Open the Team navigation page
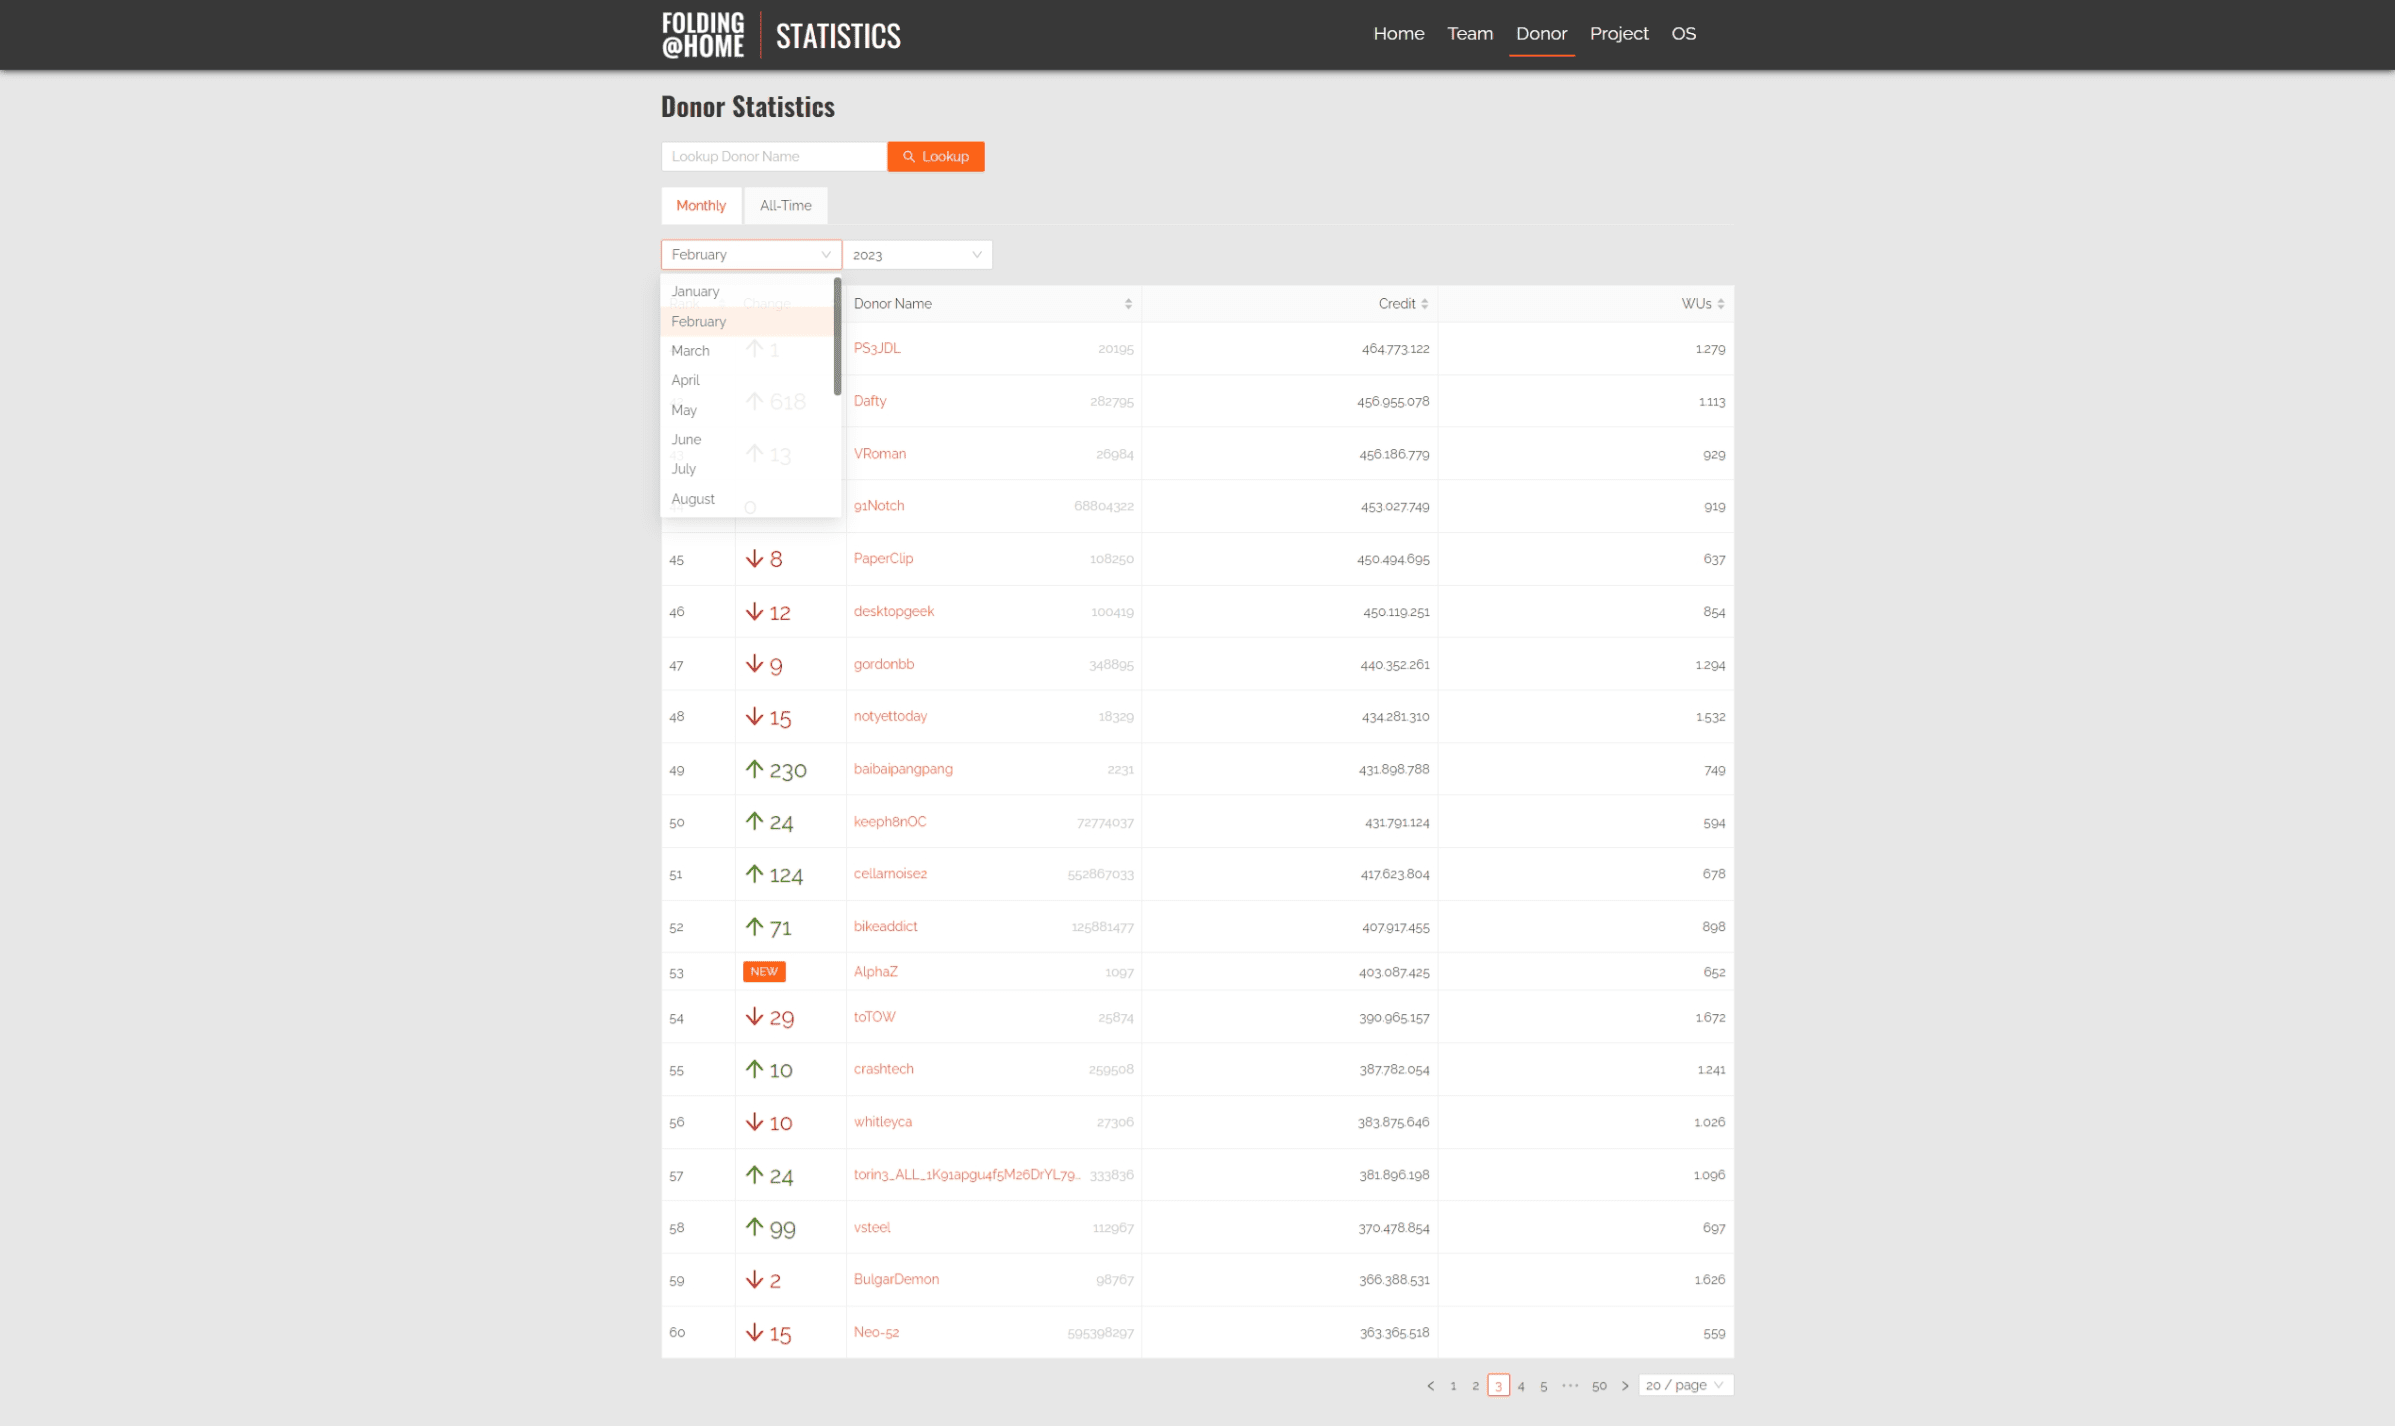Image resolution: width=2395 pixels, height=1426 pixels. (x=1469, y=34)
